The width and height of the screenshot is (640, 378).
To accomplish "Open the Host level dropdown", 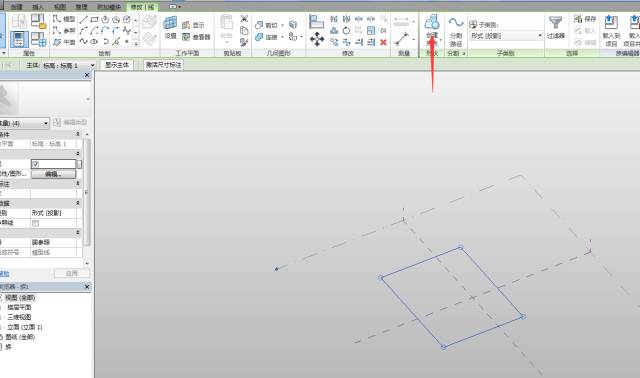I will coord(60,65).
